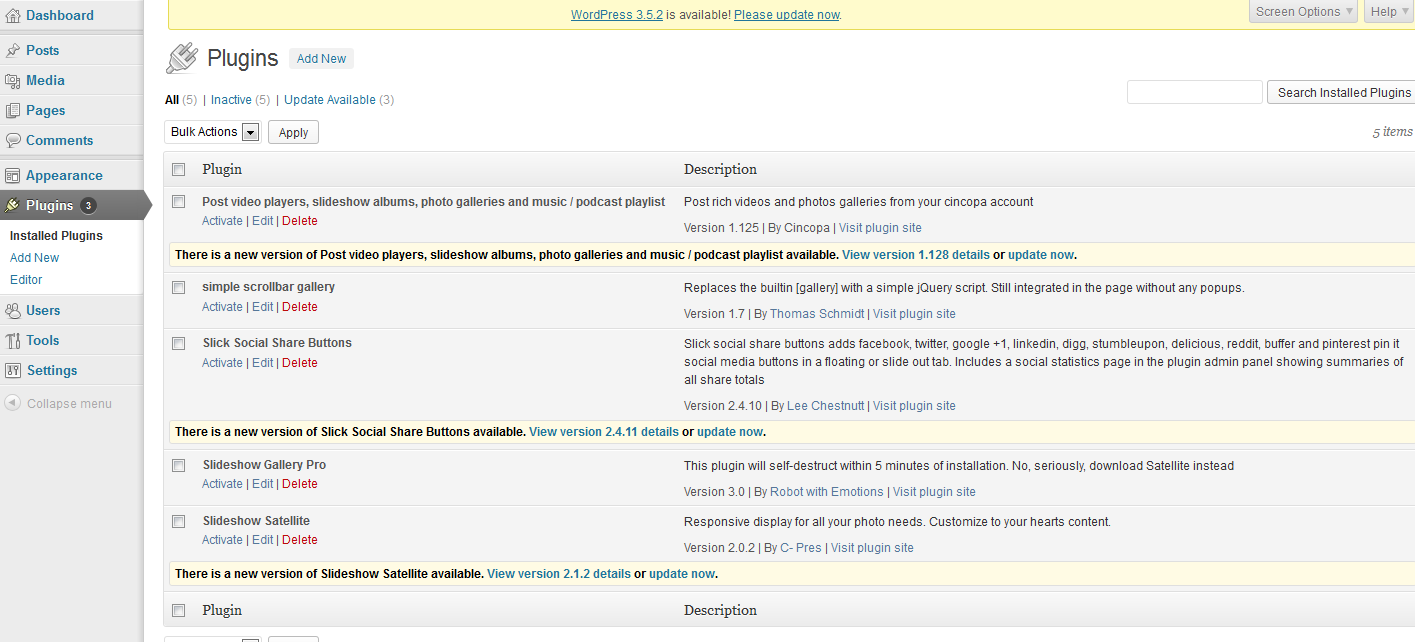The image size is (1415, 642).
Task: Click the Users icon in sidebar
Action: point(13,311)
